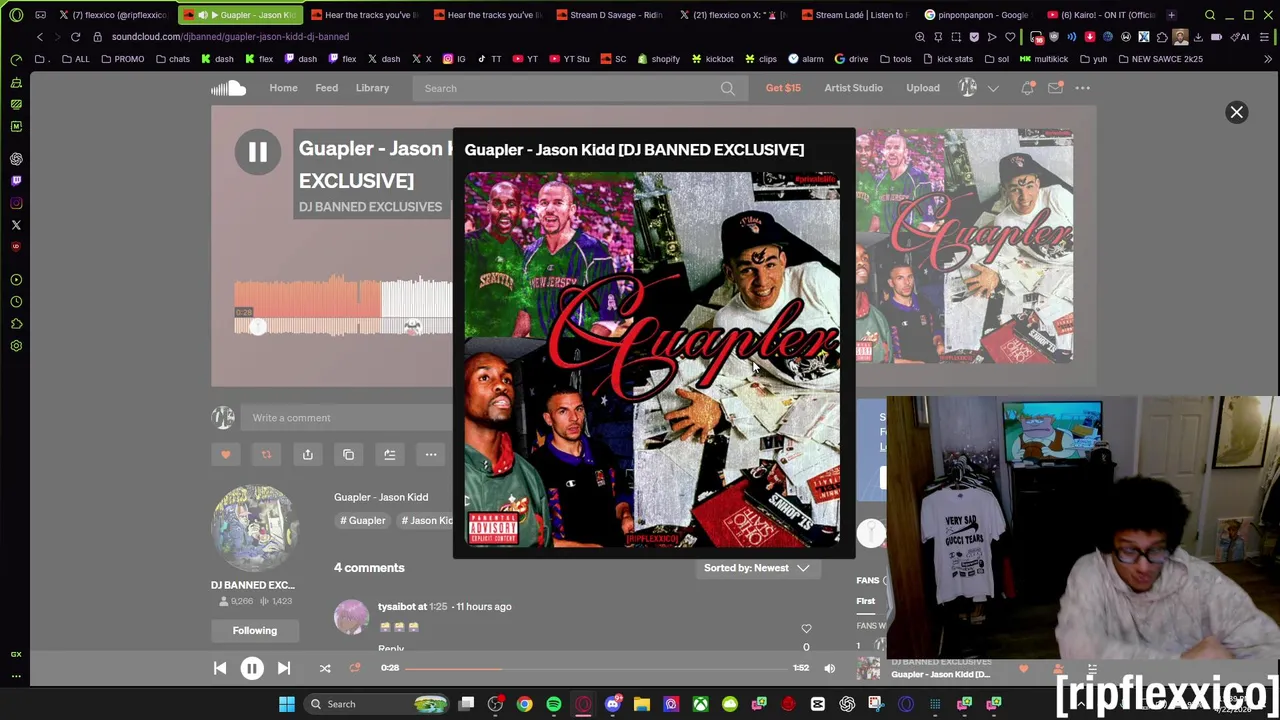
Task: Open the Windows Start menu
Action: [287, 704]
